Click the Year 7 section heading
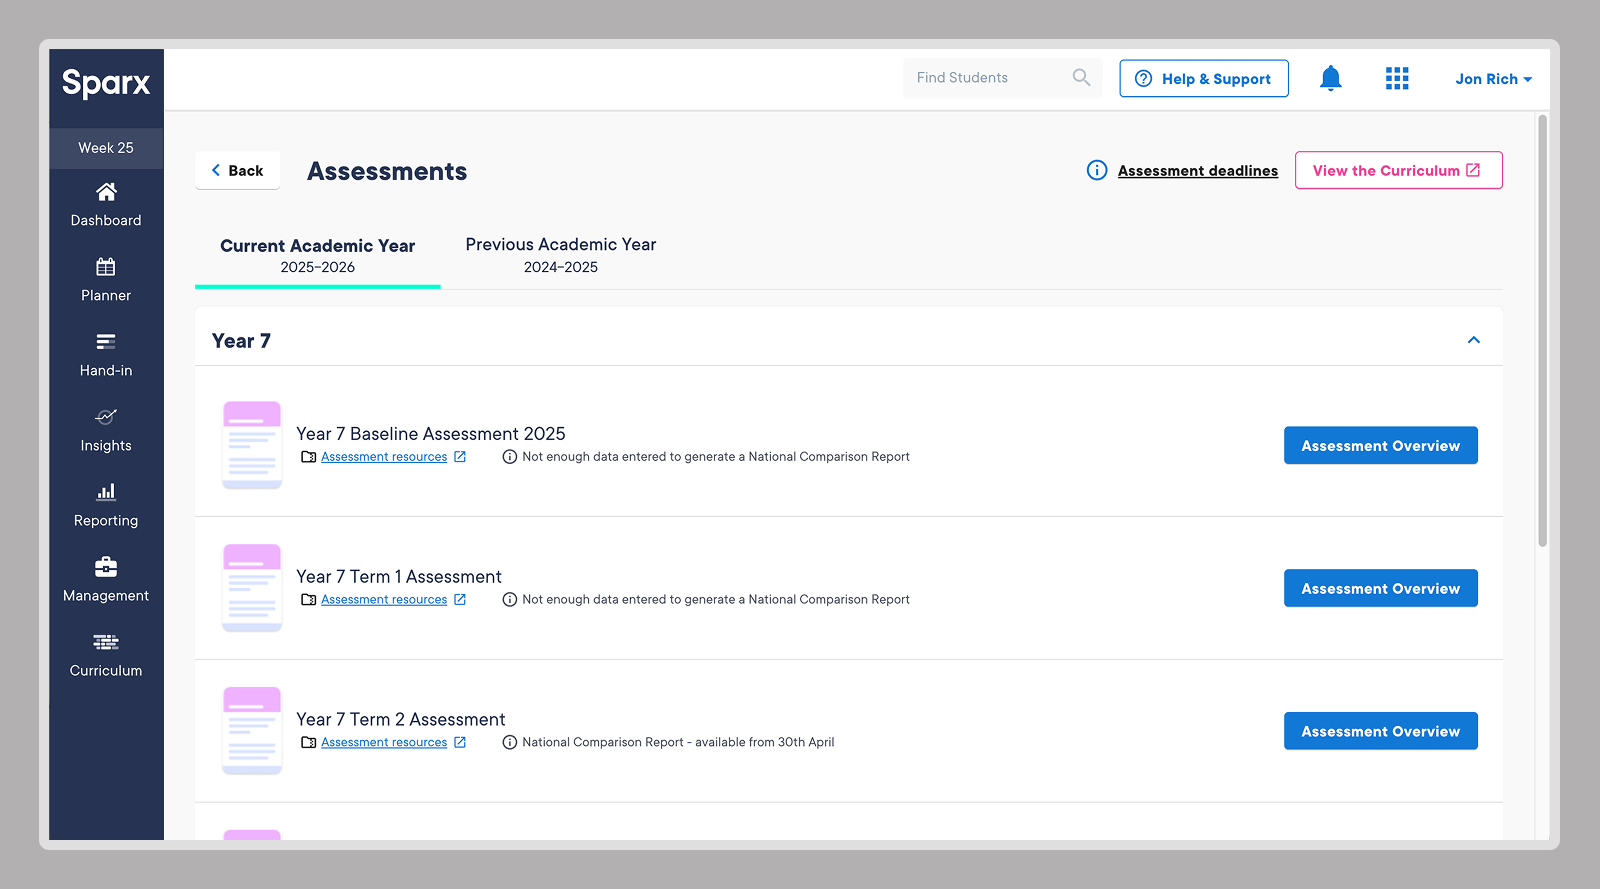Viewport: 1600px width, 889px height. [241, 341]
